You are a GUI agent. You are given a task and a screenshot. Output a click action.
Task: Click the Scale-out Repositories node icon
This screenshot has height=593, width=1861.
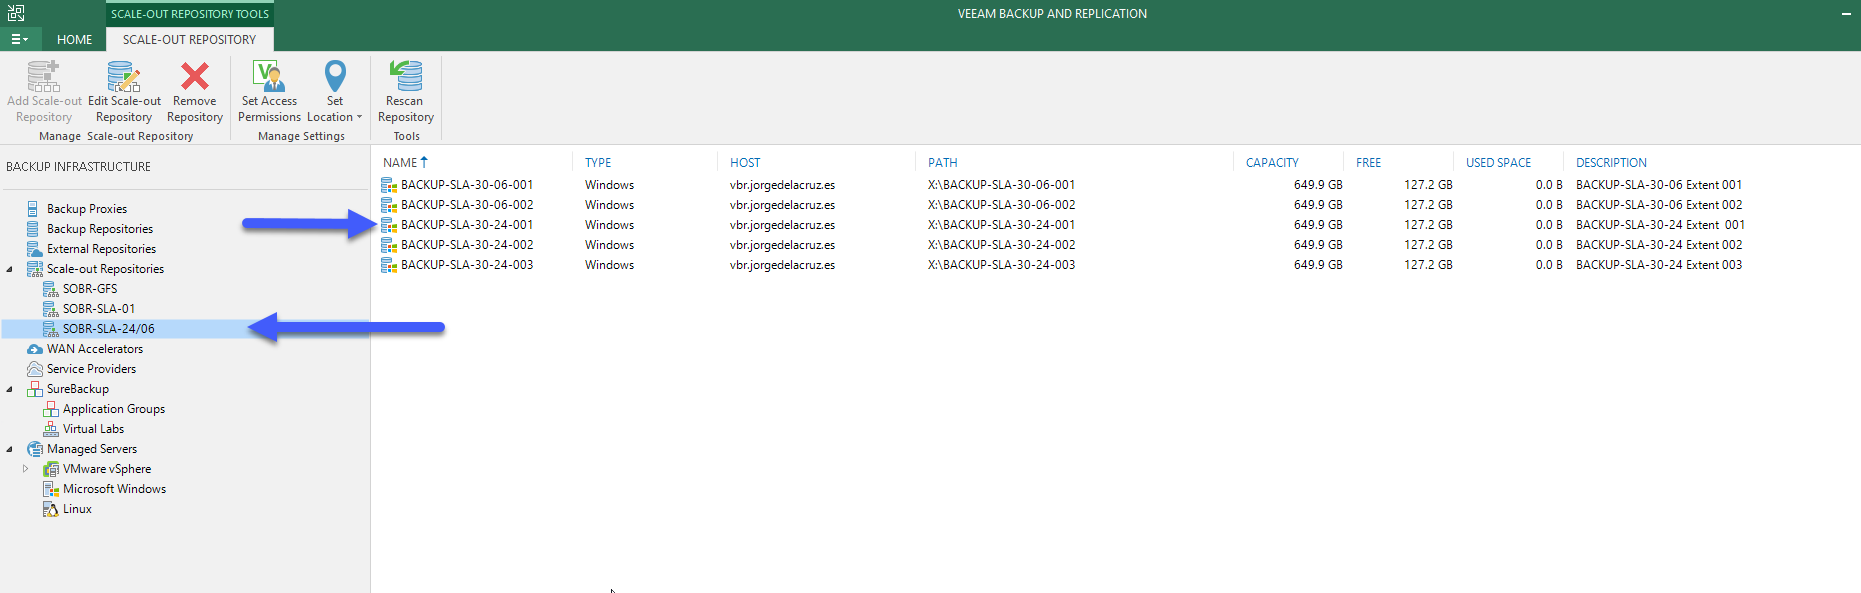click(34, 269)
